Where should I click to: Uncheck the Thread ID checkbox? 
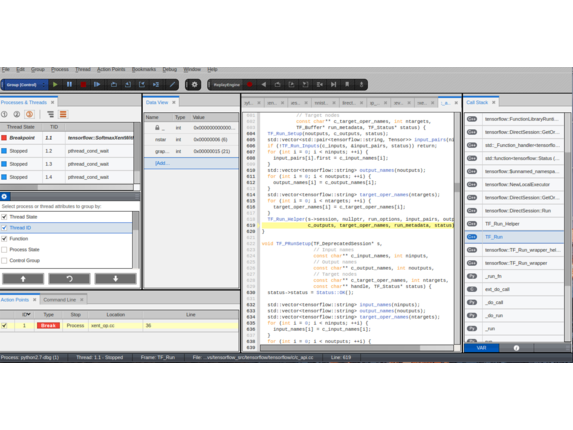click(4, 228)
